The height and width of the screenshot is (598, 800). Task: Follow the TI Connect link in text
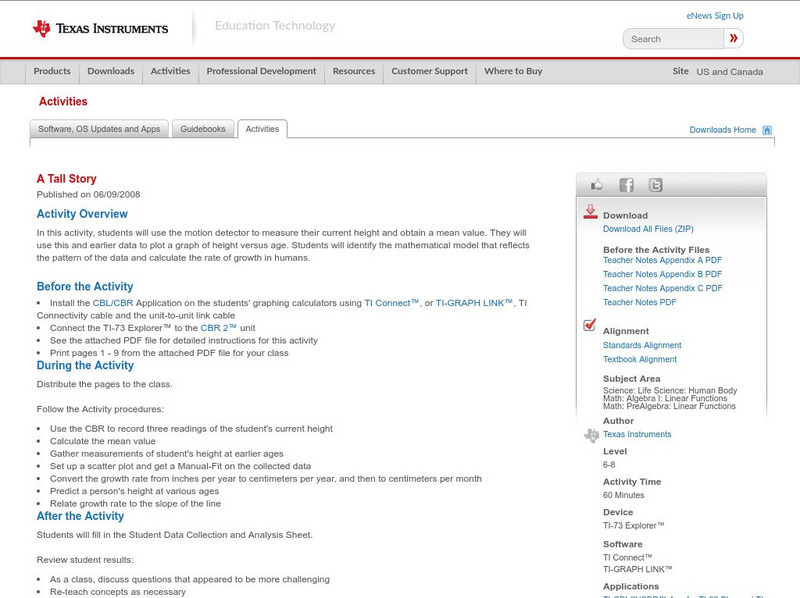[x=391, y=303]
